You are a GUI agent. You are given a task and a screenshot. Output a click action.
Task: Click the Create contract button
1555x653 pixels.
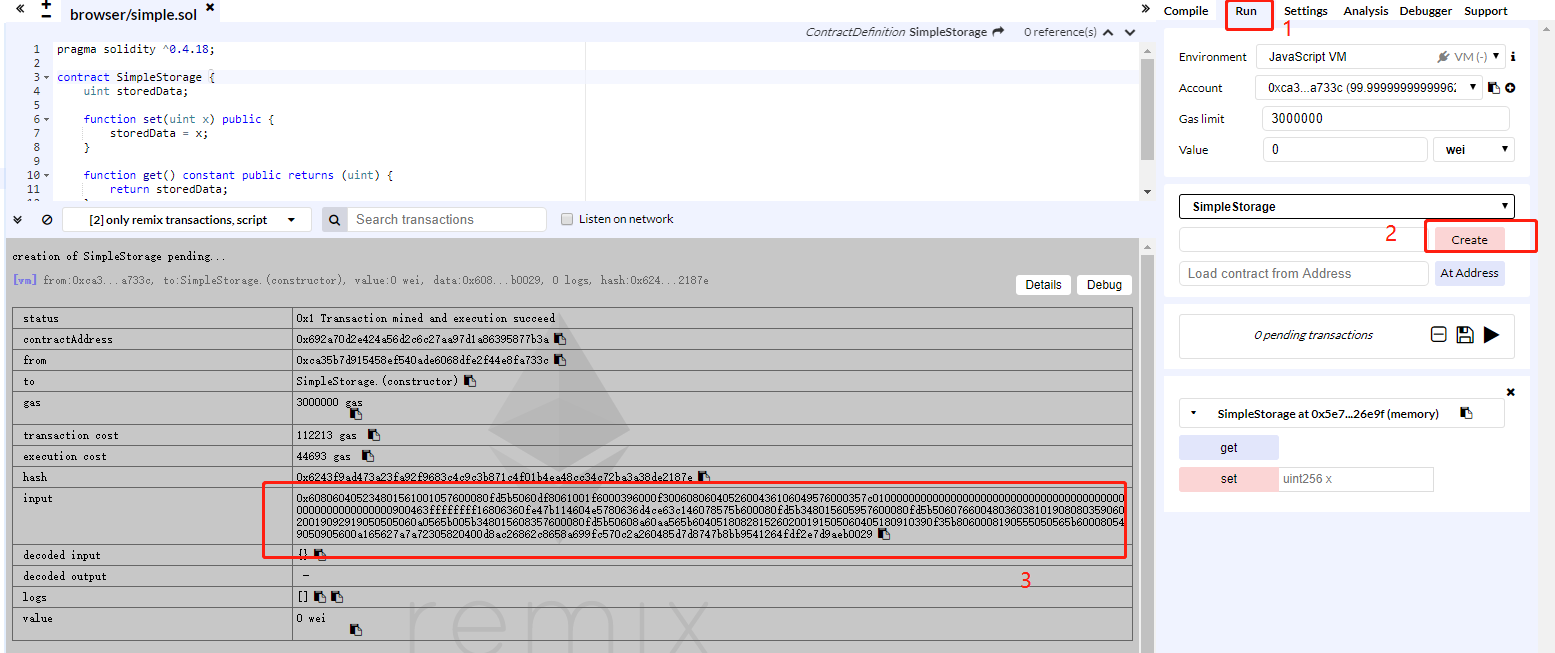(1469, 240)
